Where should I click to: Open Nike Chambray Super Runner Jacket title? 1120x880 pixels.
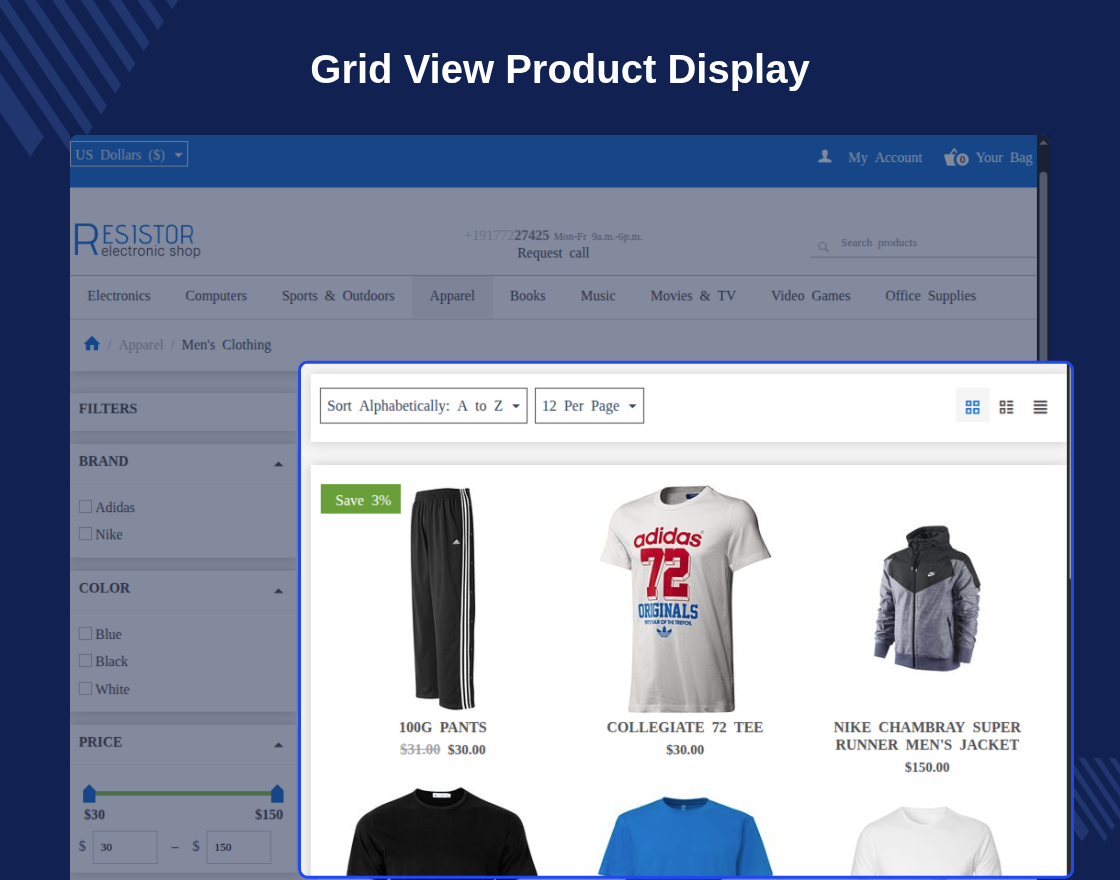point(926,736)
